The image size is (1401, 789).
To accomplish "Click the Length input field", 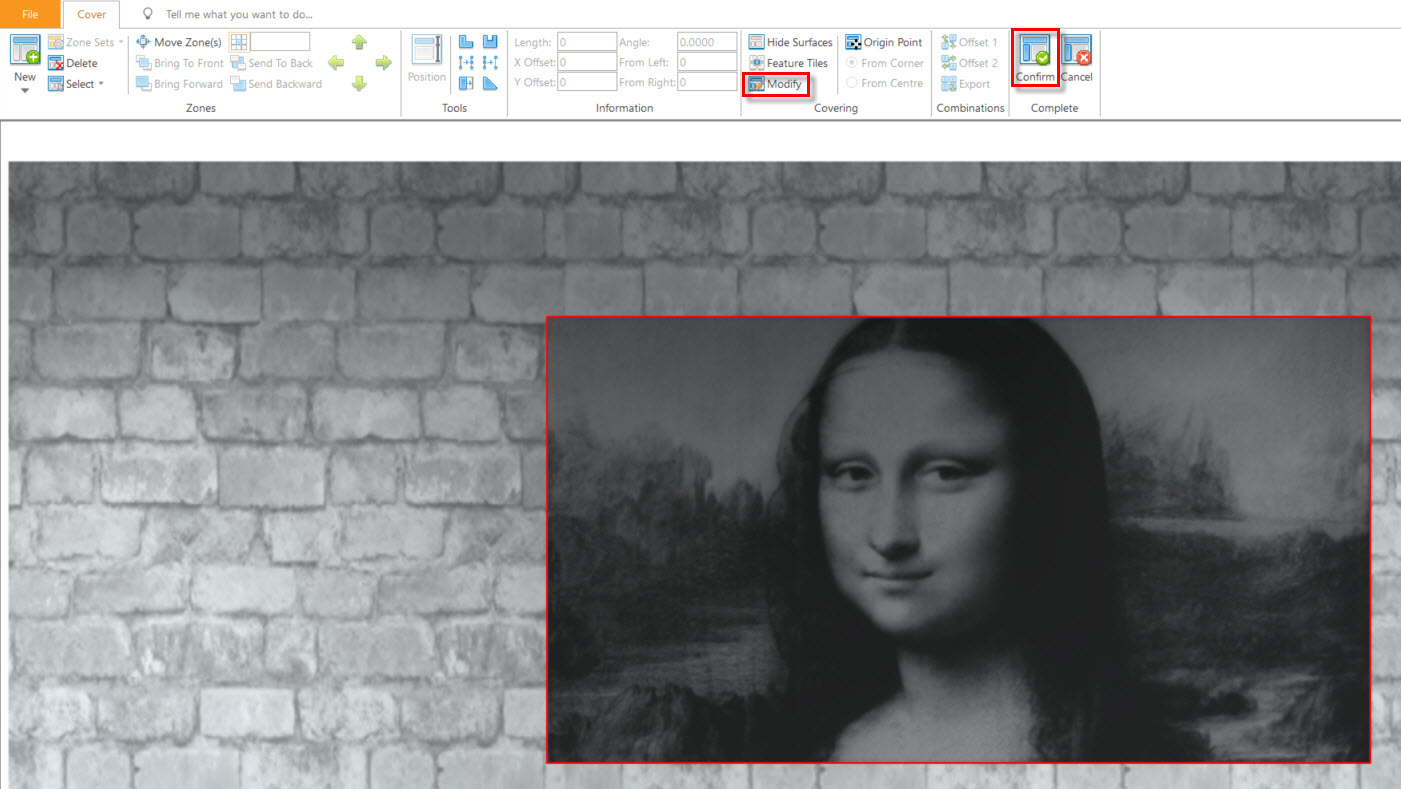I will [587, 42].
